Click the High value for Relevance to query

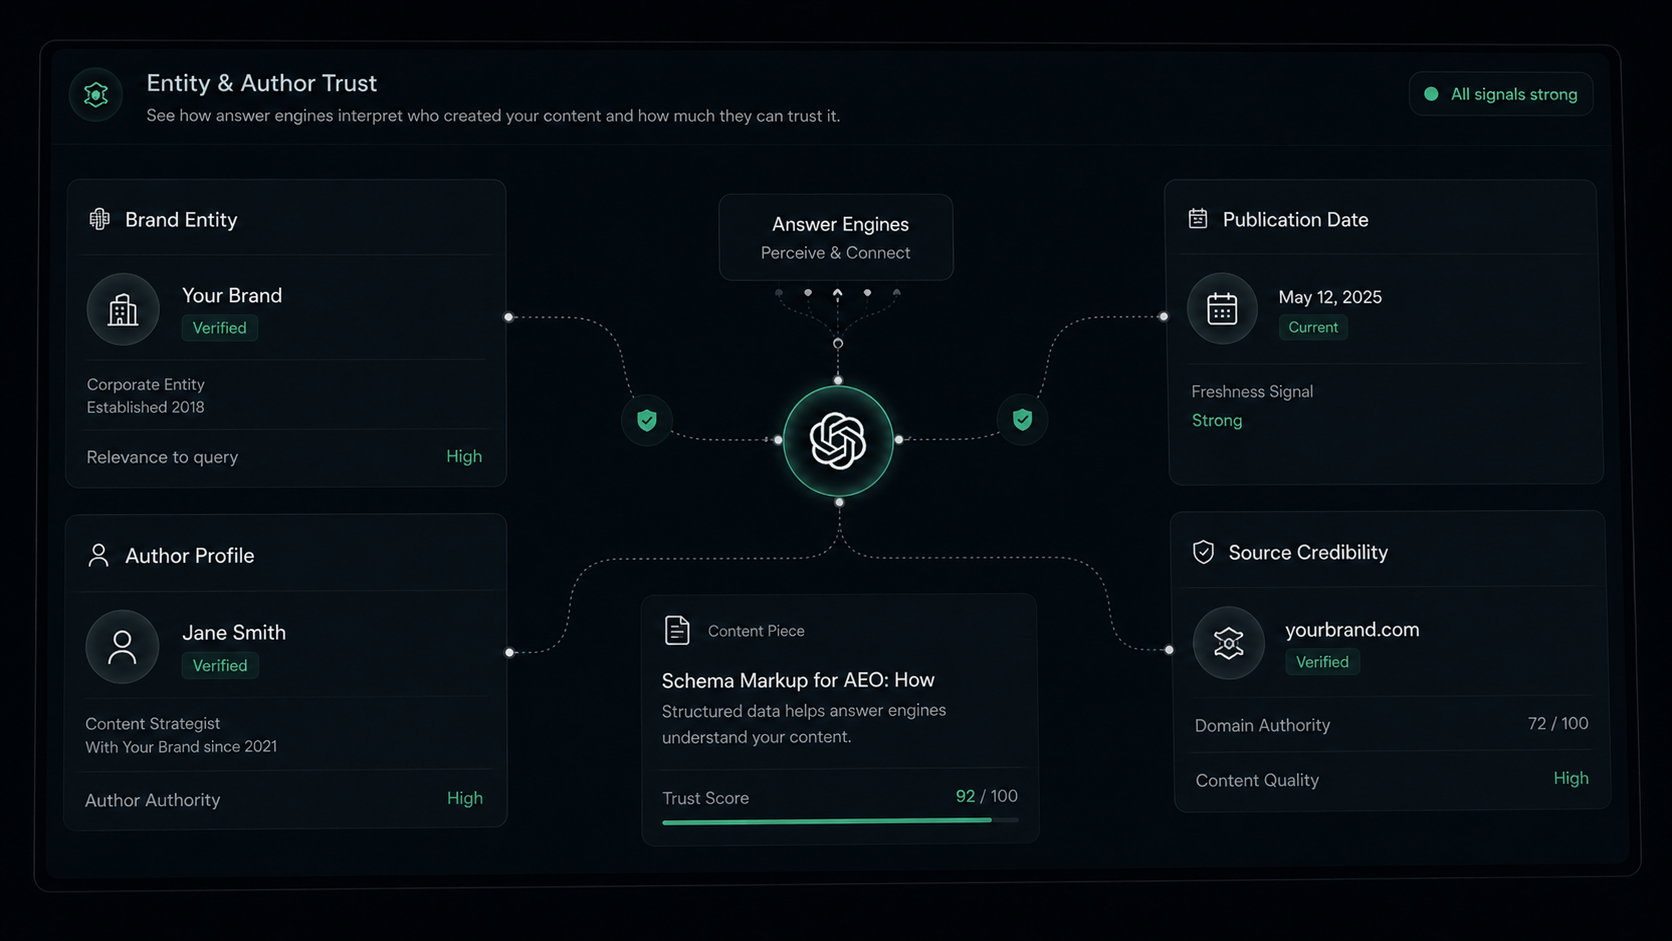point(464,456)
